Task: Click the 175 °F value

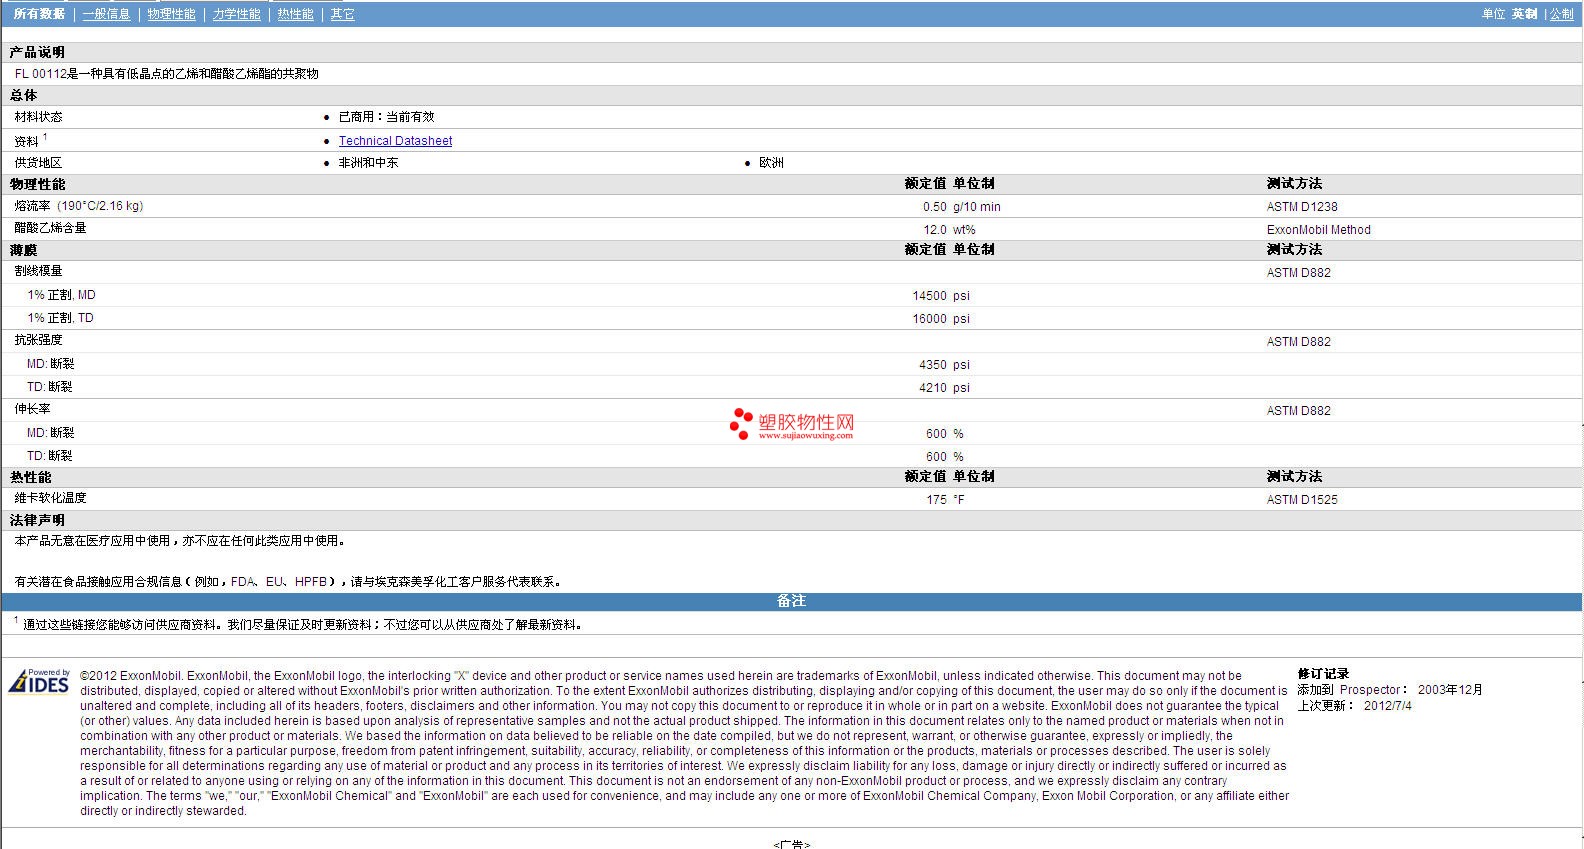Action: click(x=945, y=500)
